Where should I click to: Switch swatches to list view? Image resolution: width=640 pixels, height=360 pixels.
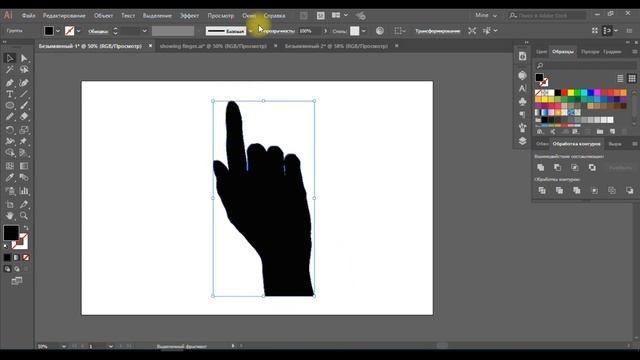click(620, 78)
